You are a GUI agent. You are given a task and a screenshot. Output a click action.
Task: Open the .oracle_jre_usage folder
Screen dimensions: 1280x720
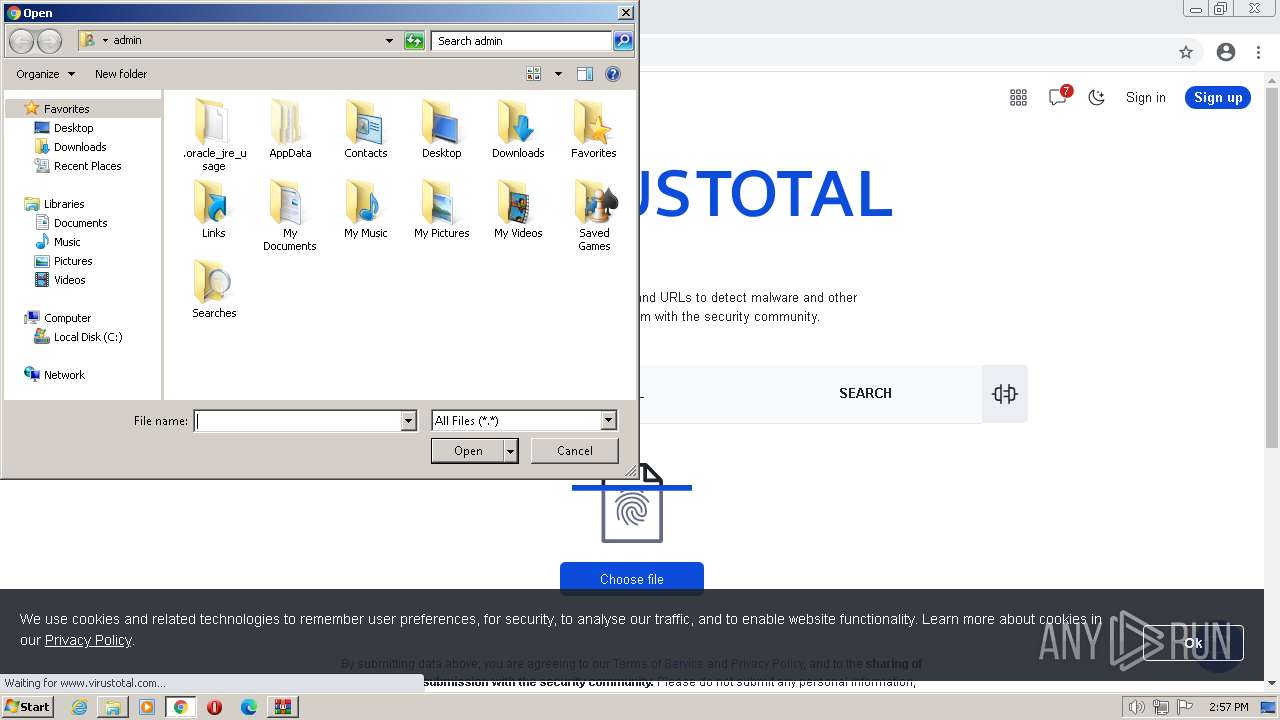[214, 134]
